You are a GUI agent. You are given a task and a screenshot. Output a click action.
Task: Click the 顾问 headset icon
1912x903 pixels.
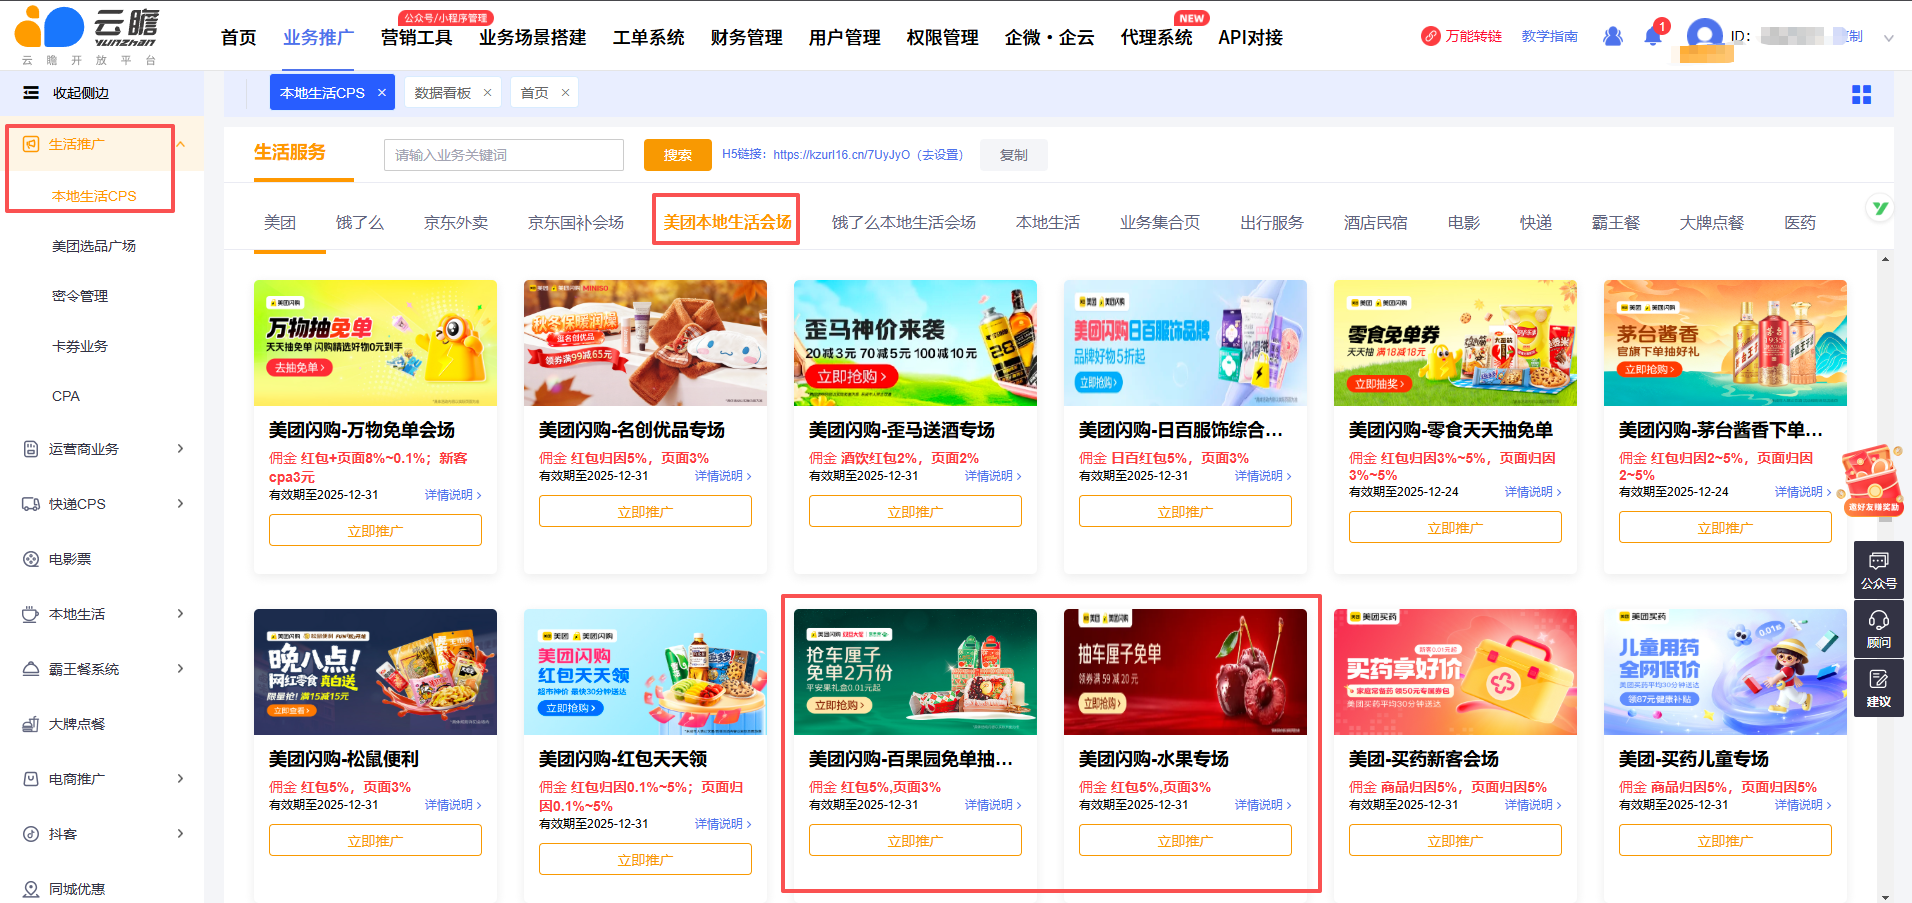point(1878,629)
